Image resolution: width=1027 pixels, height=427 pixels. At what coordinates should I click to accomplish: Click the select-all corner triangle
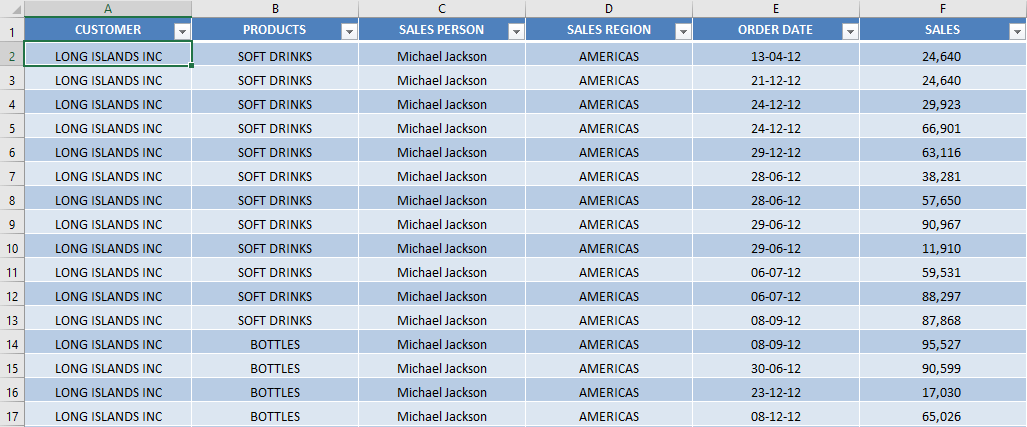12,9
